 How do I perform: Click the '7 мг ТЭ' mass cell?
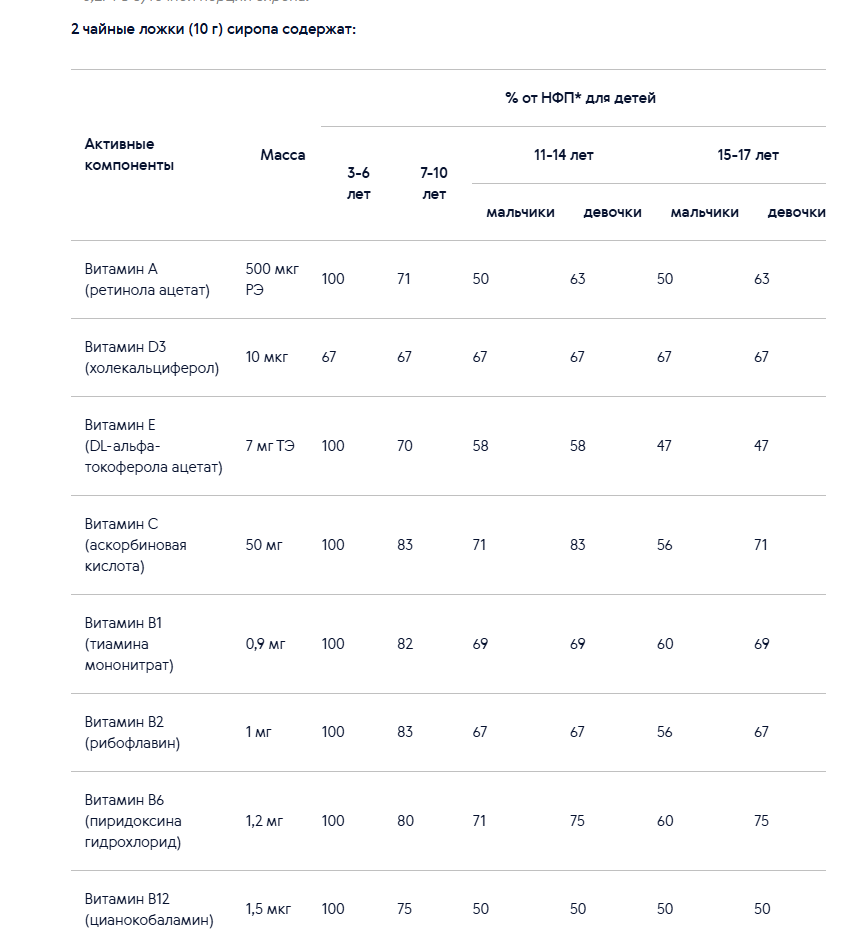pyautogui.click(x=270, y=446)
